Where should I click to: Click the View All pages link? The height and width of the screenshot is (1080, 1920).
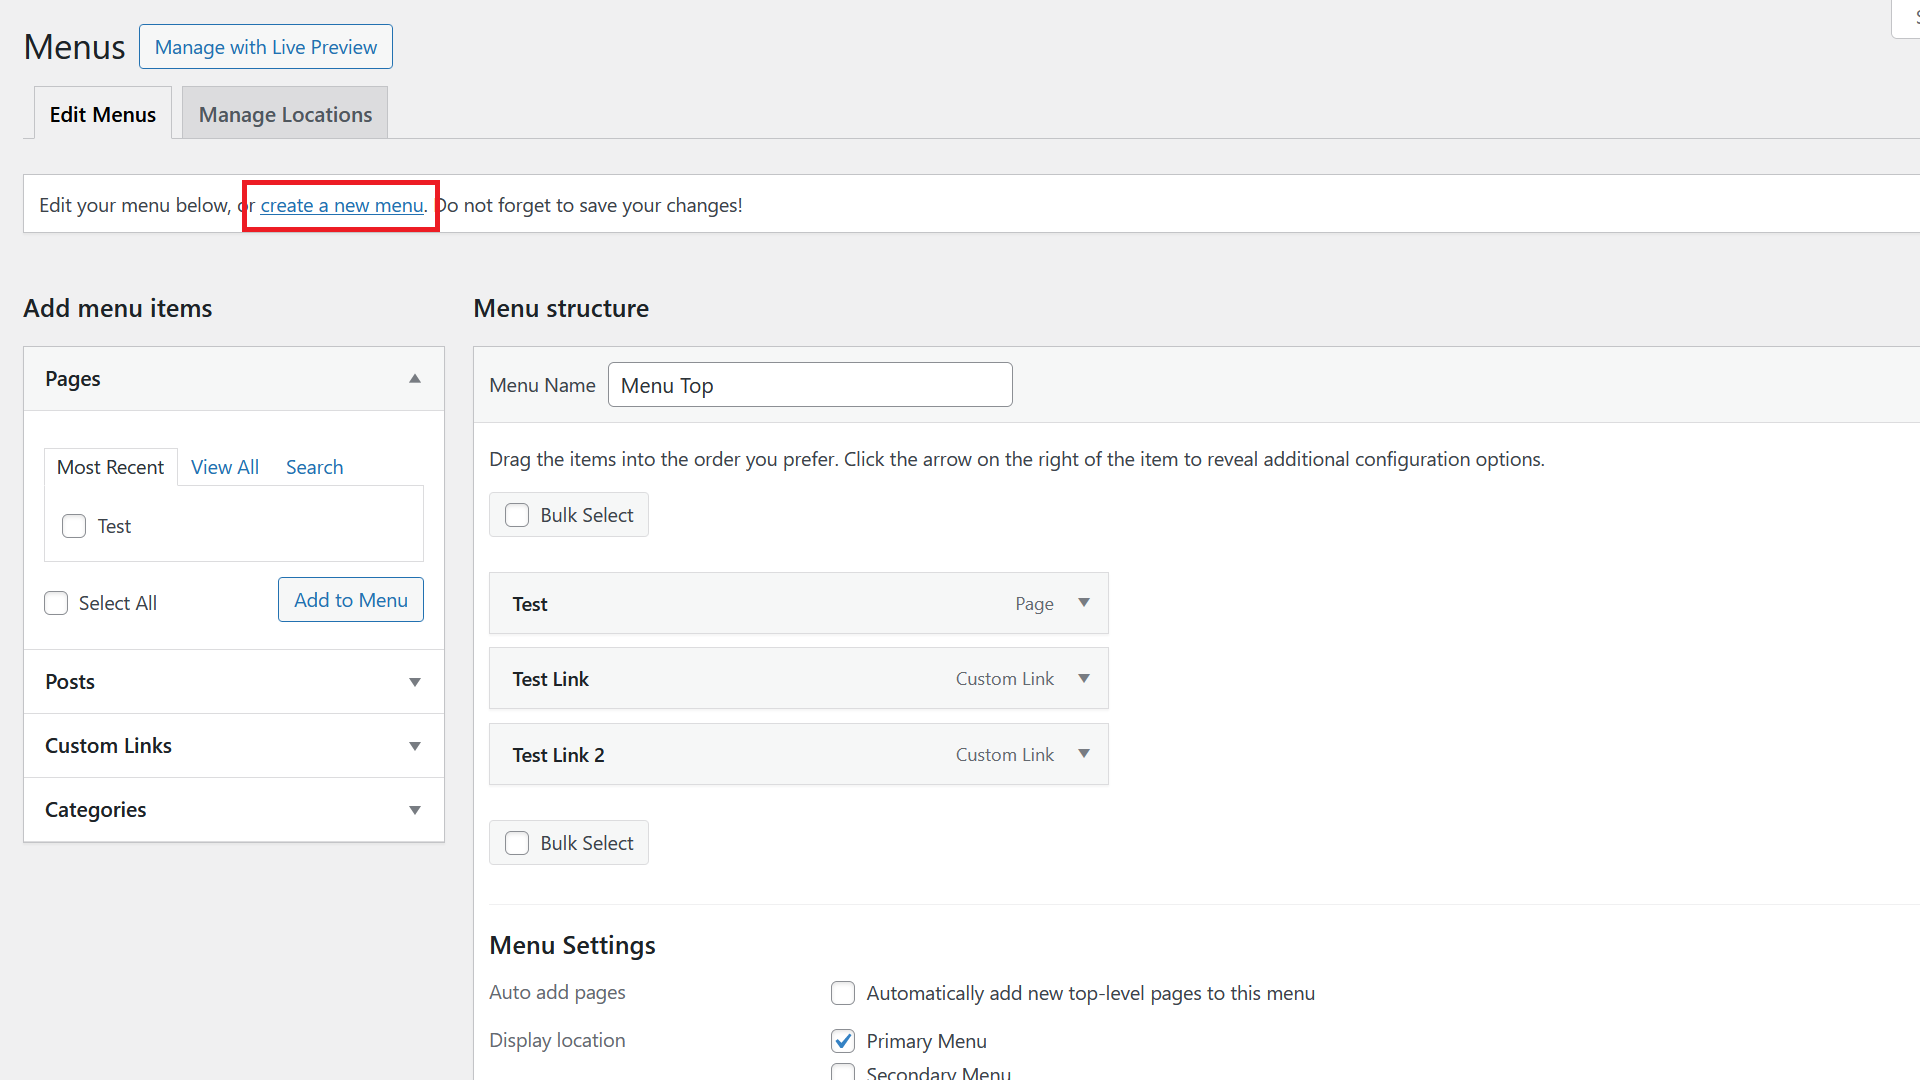(225, 465)
